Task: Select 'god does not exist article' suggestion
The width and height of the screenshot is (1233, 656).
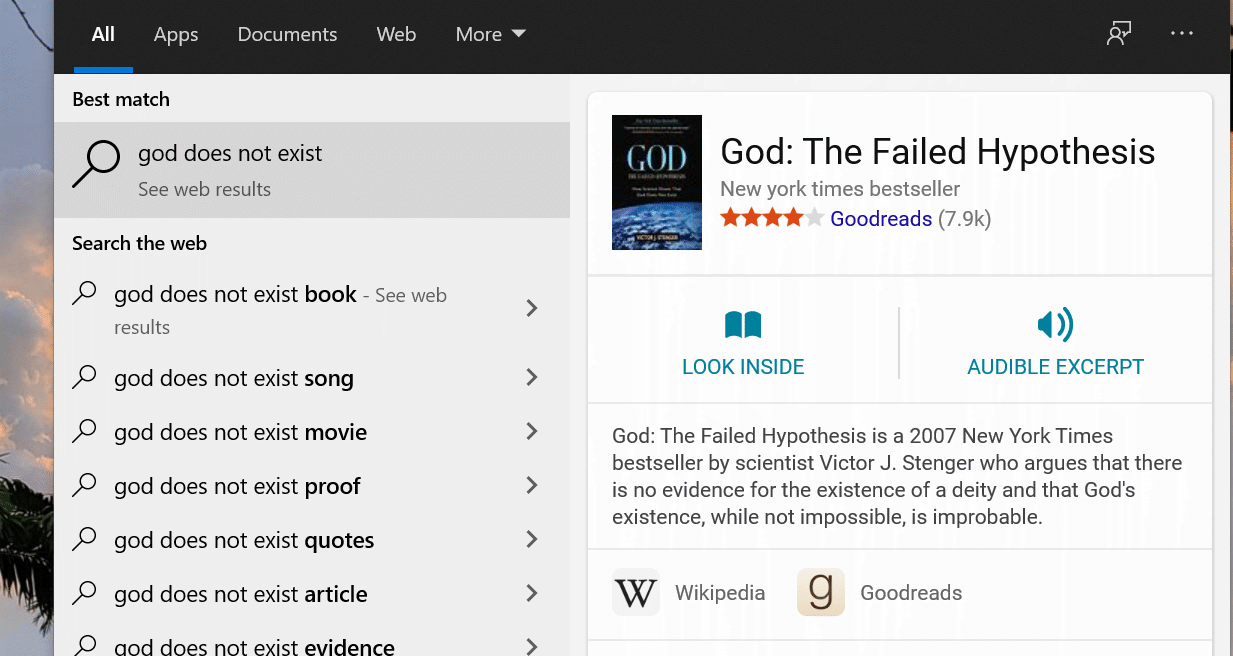Action: pos(312,594)
